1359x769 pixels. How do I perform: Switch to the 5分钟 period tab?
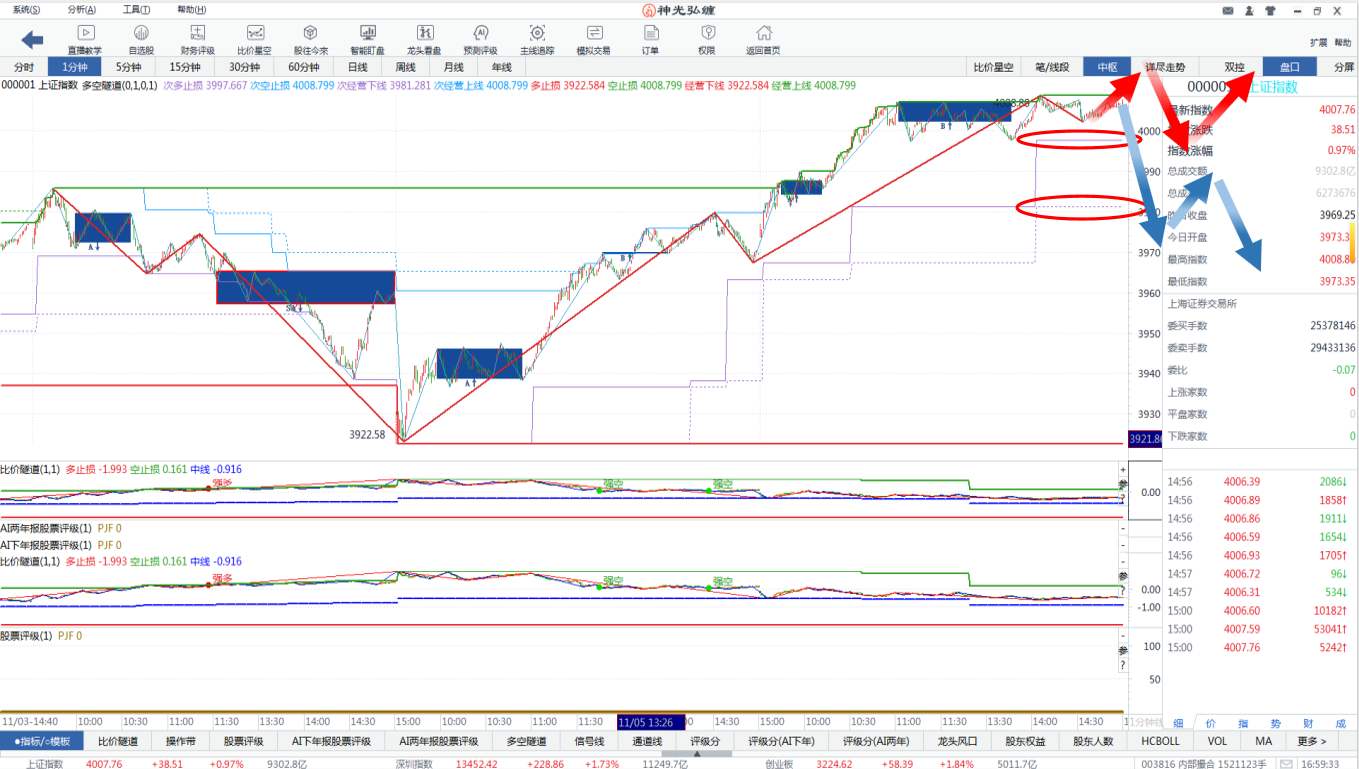click(x=128, y=67)
